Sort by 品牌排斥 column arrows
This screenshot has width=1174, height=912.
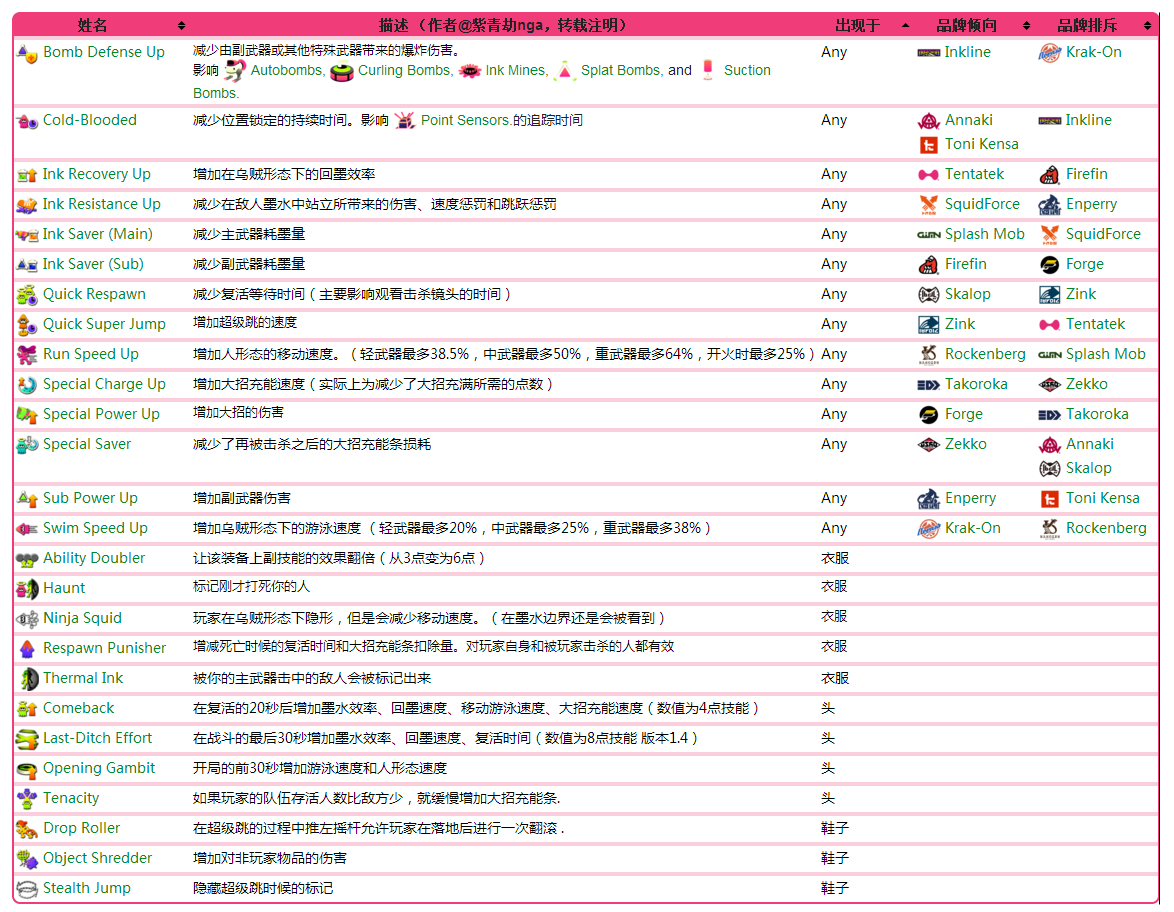[x=1147, y=25]
